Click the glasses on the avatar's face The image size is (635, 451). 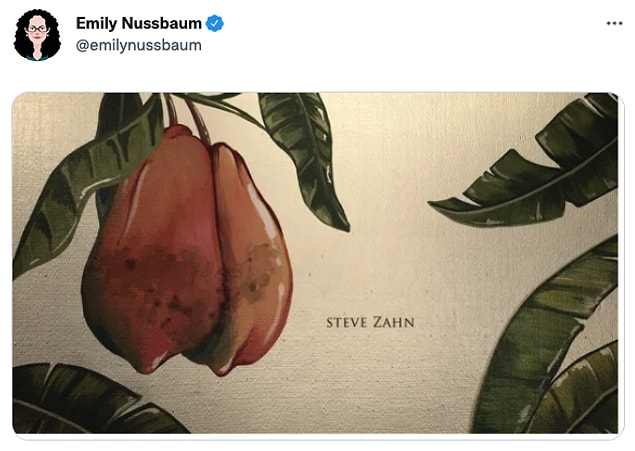(37, 29)
